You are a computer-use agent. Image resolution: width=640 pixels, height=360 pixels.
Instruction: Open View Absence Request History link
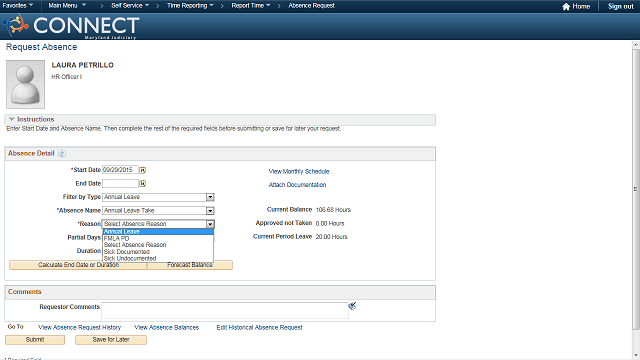80,327
